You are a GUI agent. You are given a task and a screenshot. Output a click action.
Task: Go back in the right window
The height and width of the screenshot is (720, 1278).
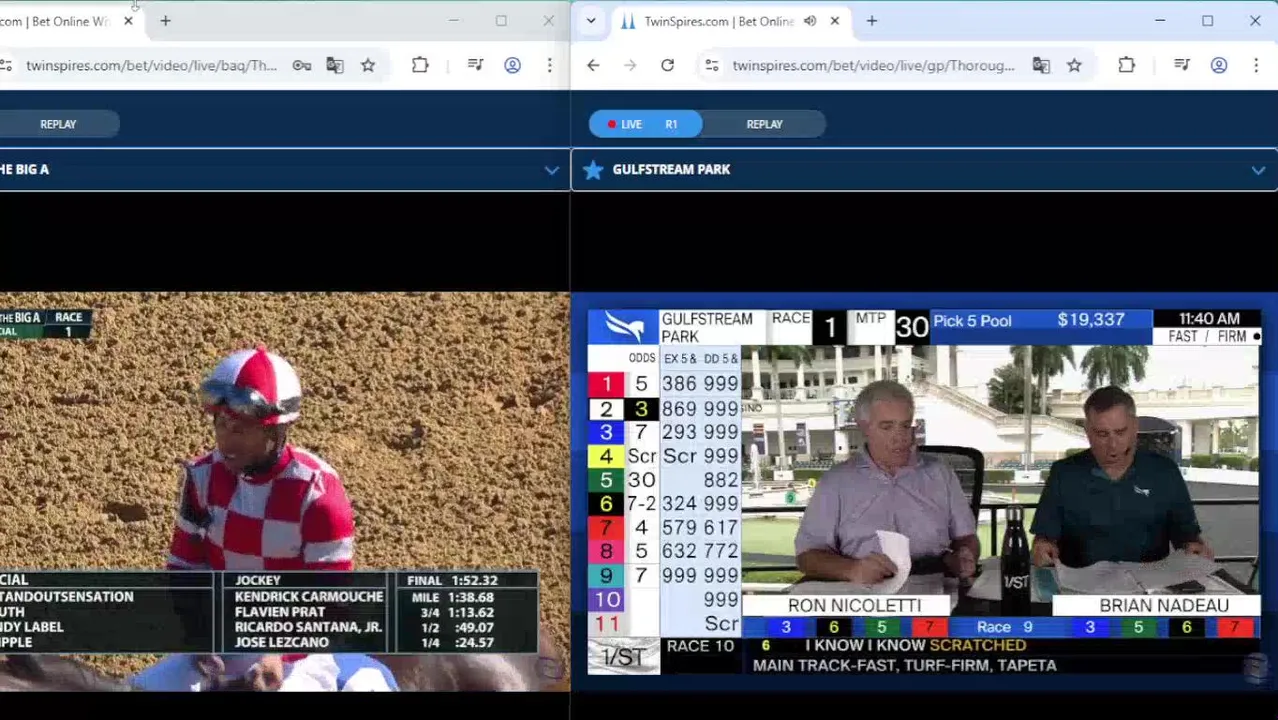[x=593, y=65]
